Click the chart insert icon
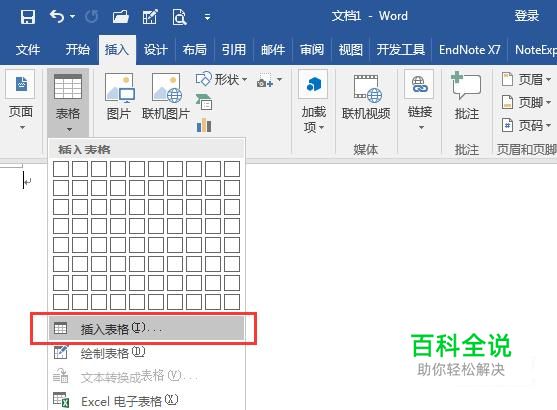The image size is (557, 410). 204,125
